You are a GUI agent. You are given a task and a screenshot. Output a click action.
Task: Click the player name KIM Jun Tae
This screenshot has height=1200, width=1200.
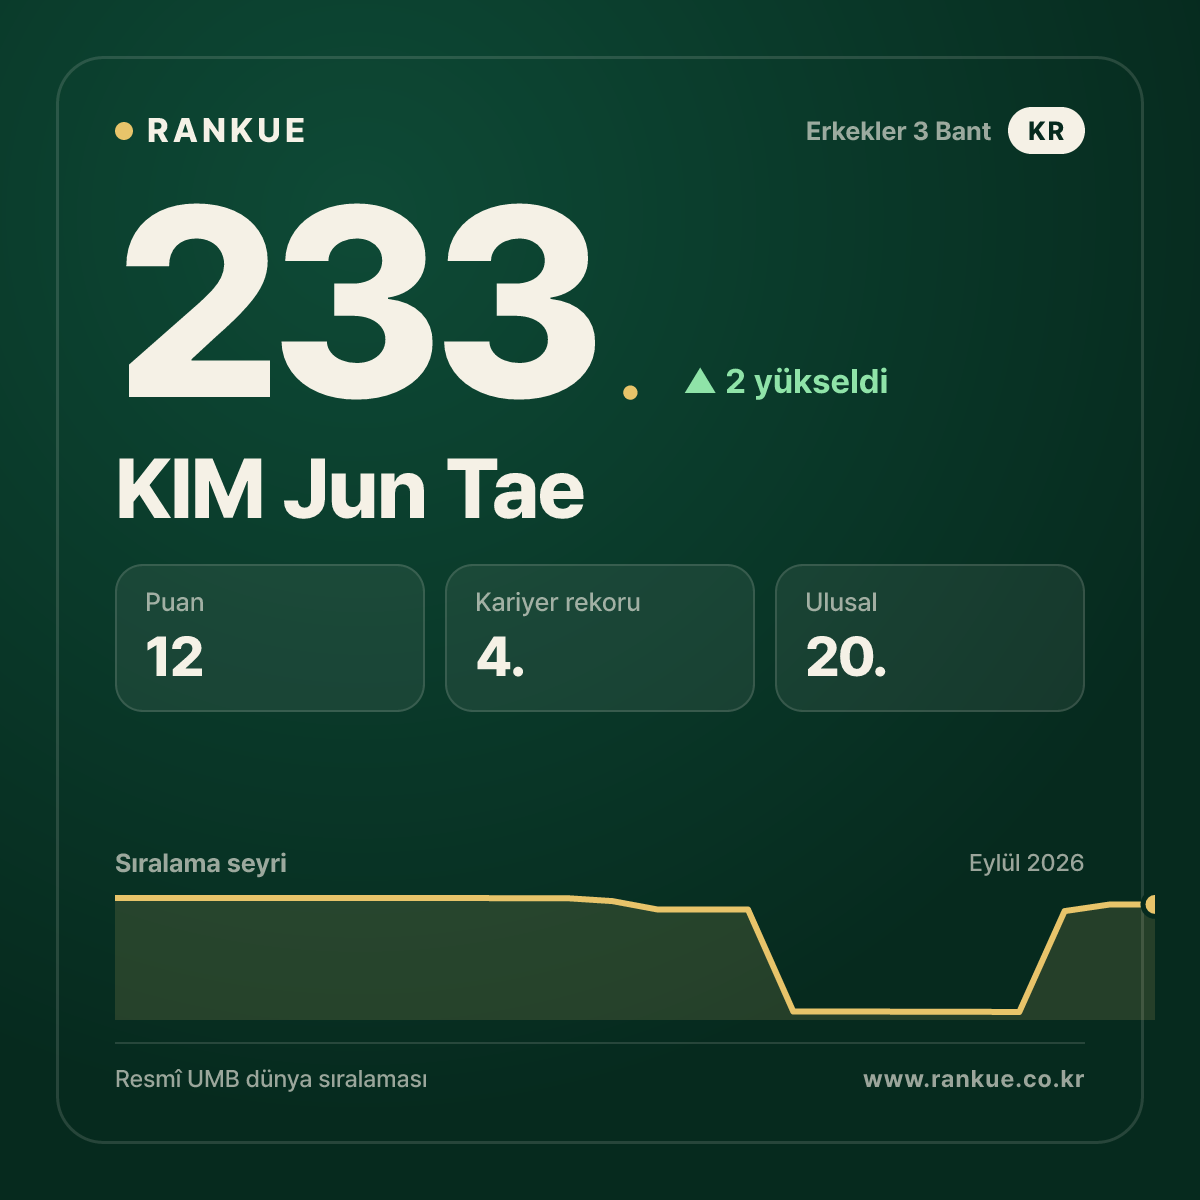[350, 490]
